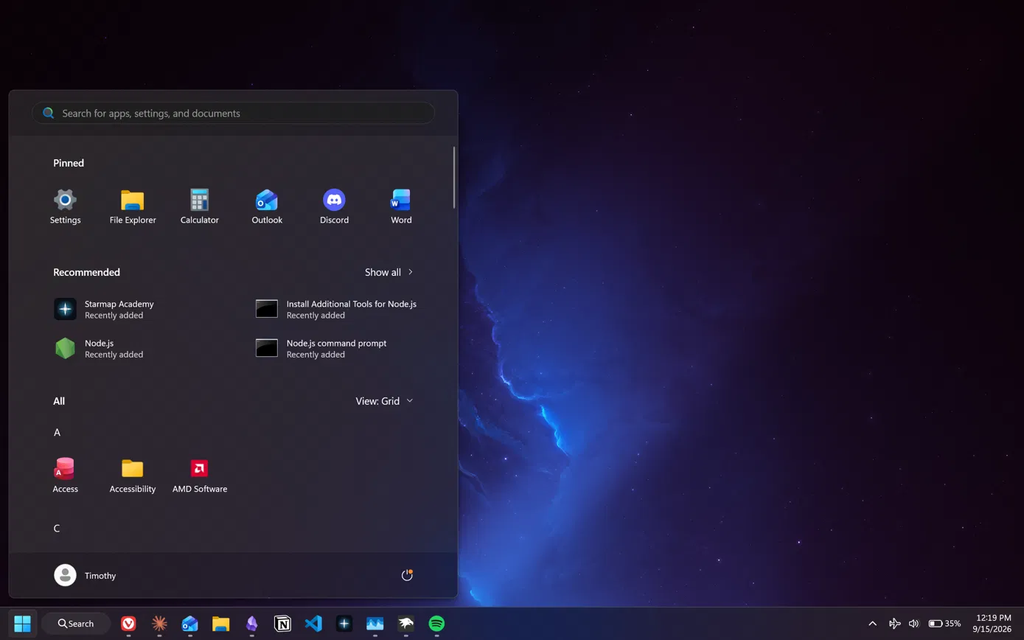
Task: Click the taskbar Search box
Action: (x=76, y=624)
